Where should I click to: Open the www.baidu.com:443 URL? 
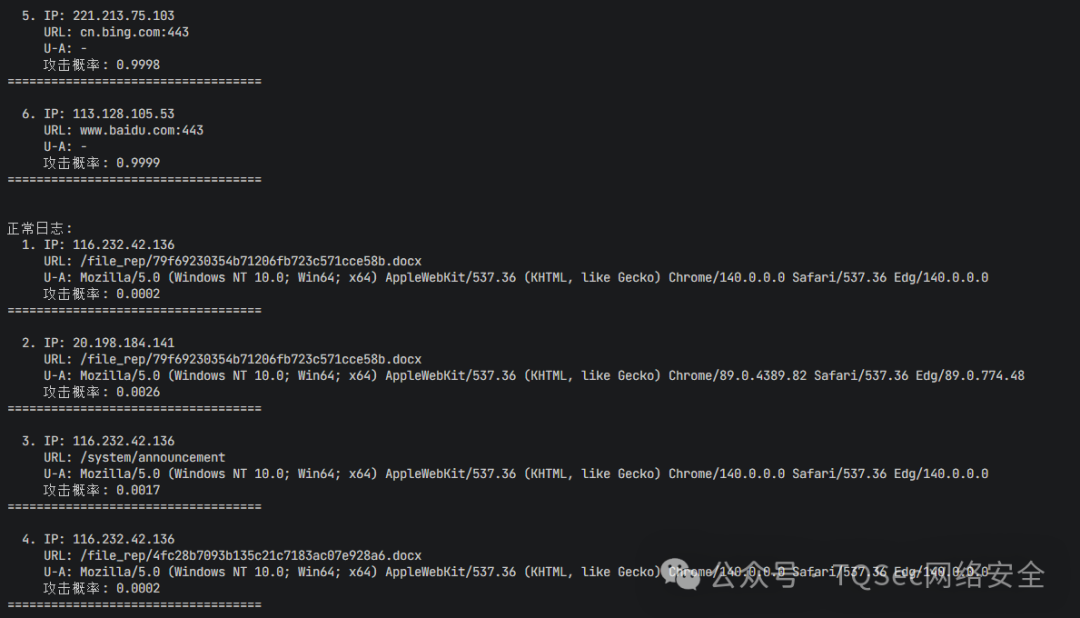click(141, 130)
